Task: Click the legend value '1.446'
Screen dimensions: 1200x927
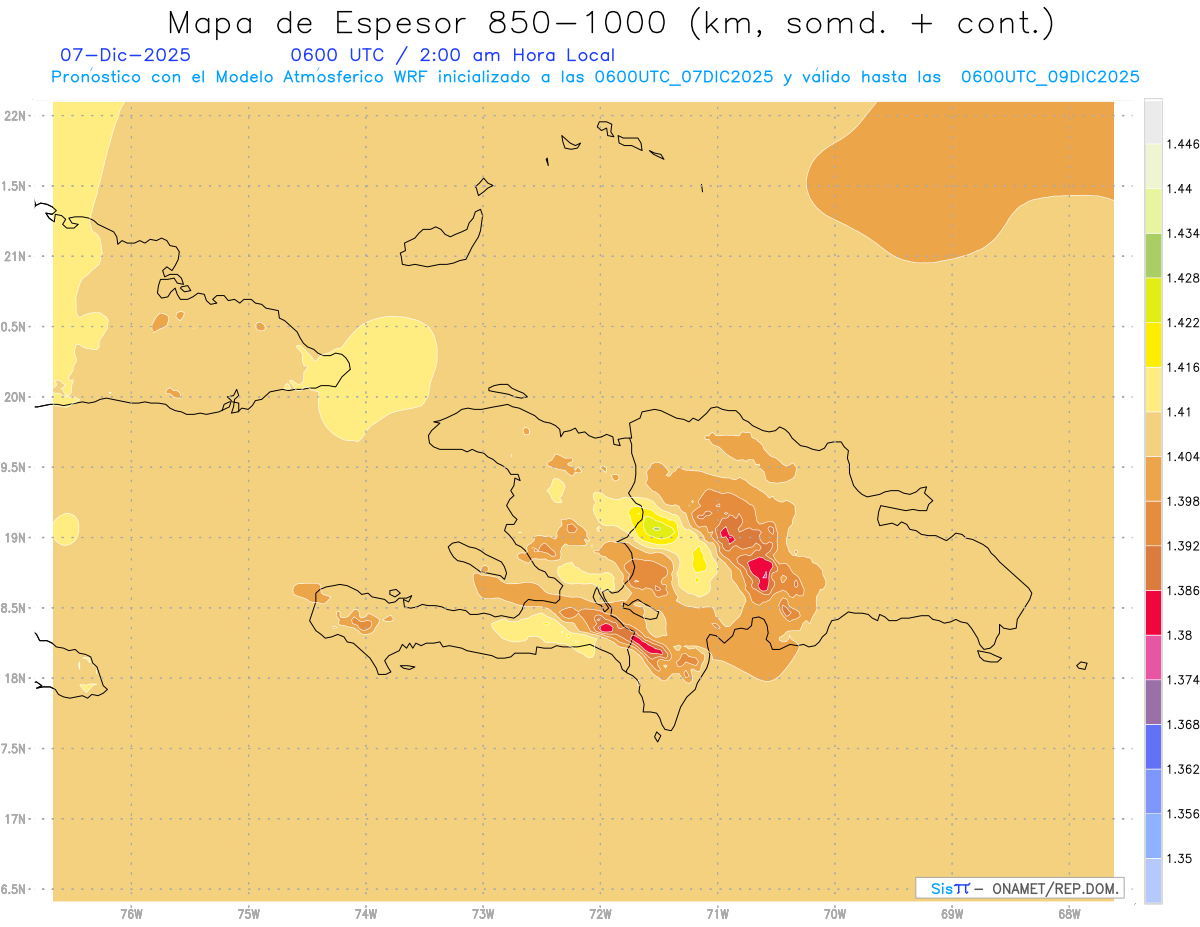Action: coord(1182,144)
